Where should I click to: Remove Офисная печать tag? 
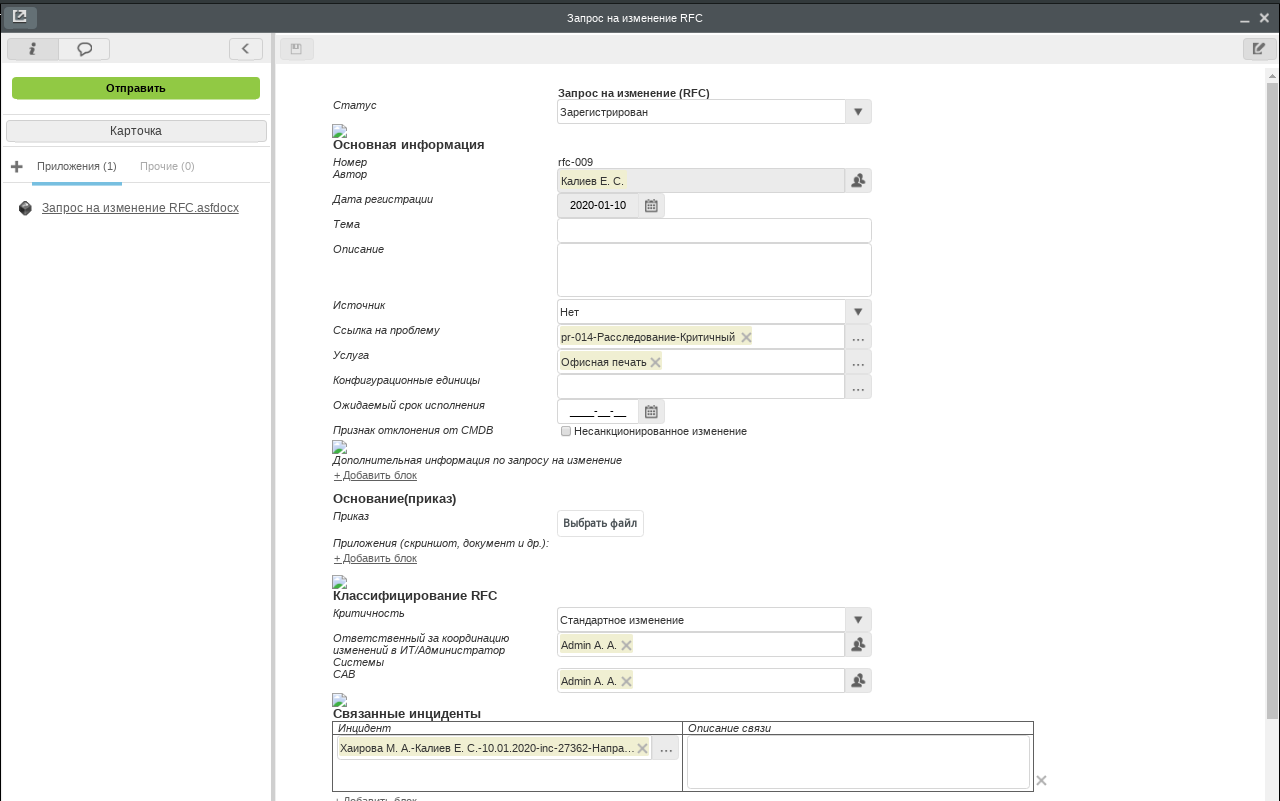(x=655, y=362)
